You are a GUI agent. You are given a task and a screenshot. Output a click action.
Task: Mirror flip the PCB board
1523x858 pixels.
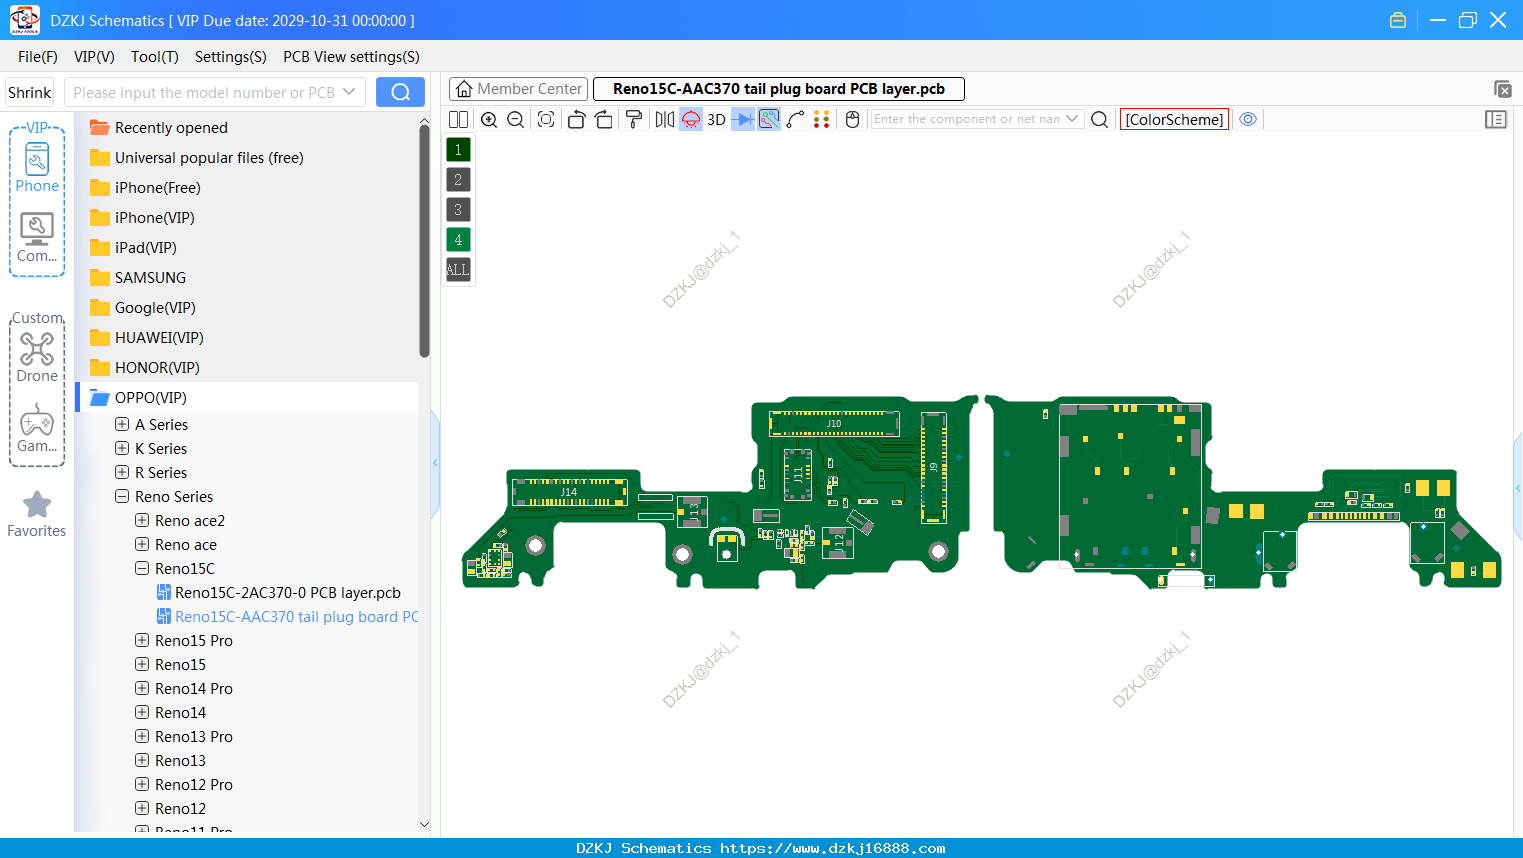pos(665,119)
